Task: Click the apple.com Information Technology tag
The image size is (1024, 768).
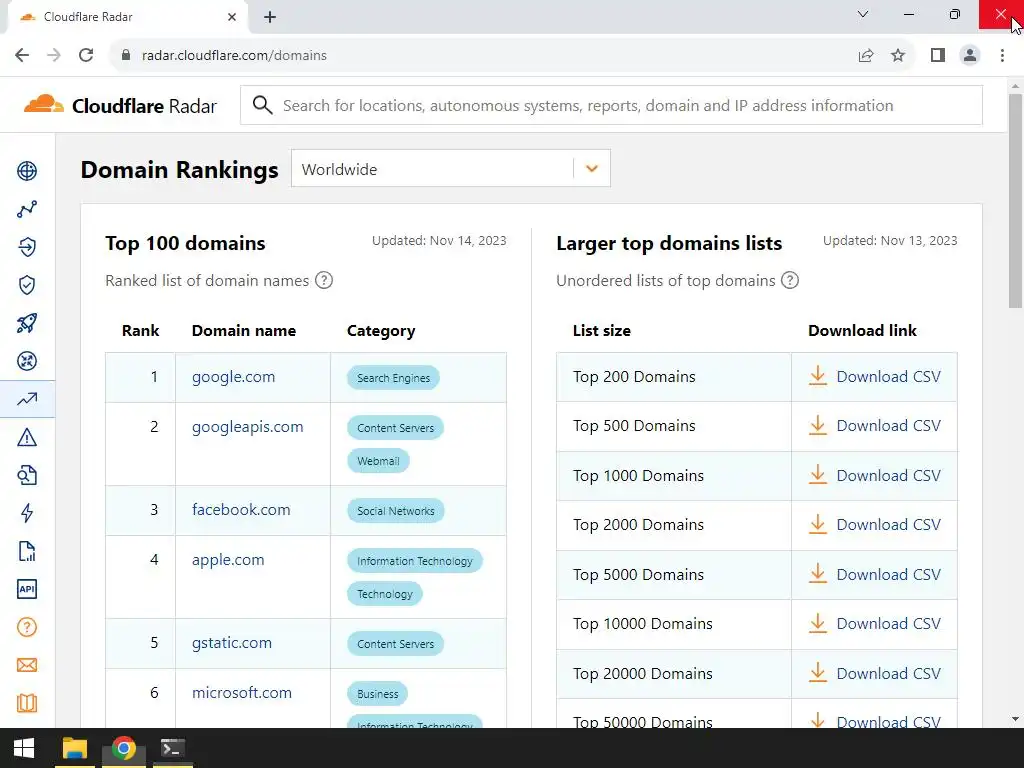Action: (415, 561)
